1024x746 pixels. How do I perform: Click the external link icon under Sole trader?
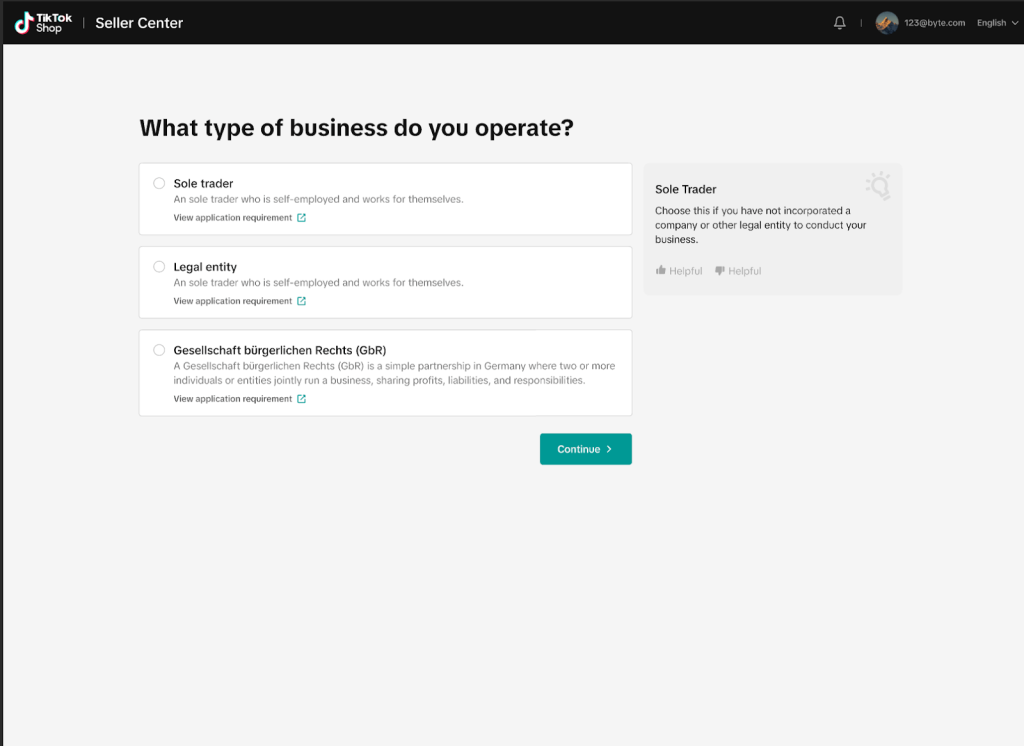[x=302, y=218]
